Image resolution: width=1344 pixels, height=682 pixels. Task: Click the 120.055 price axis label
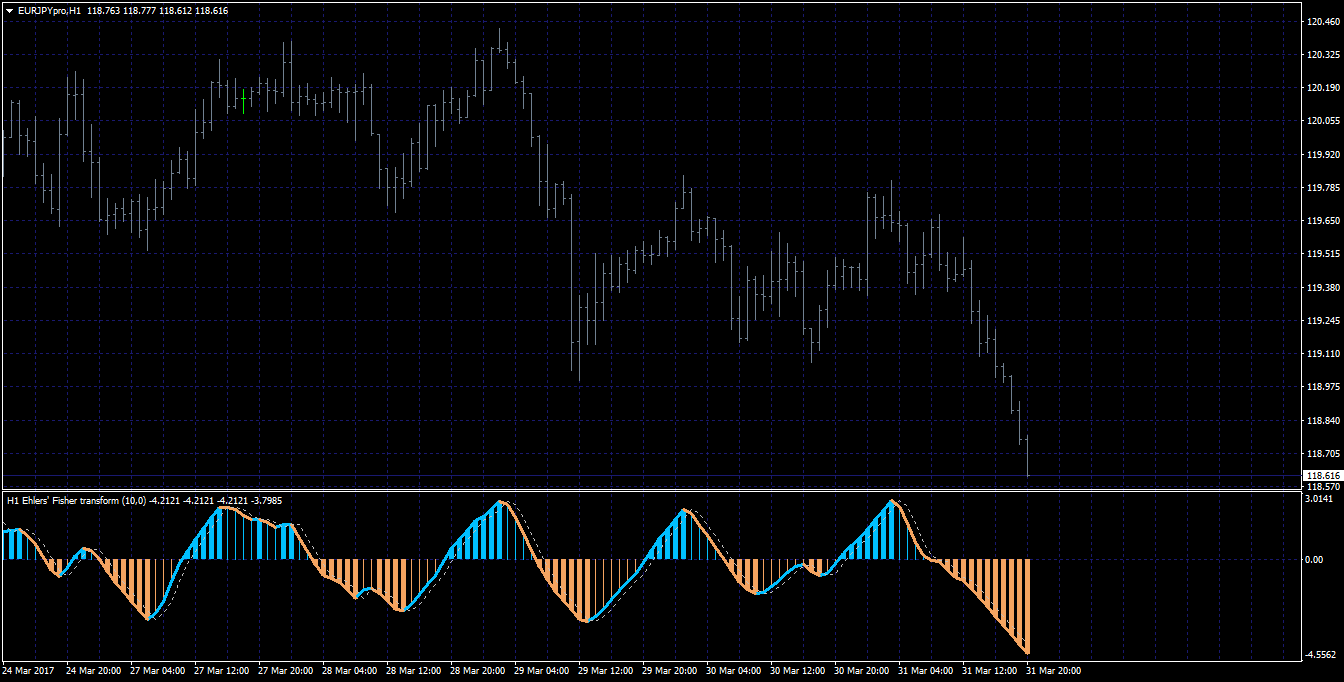1323,121
